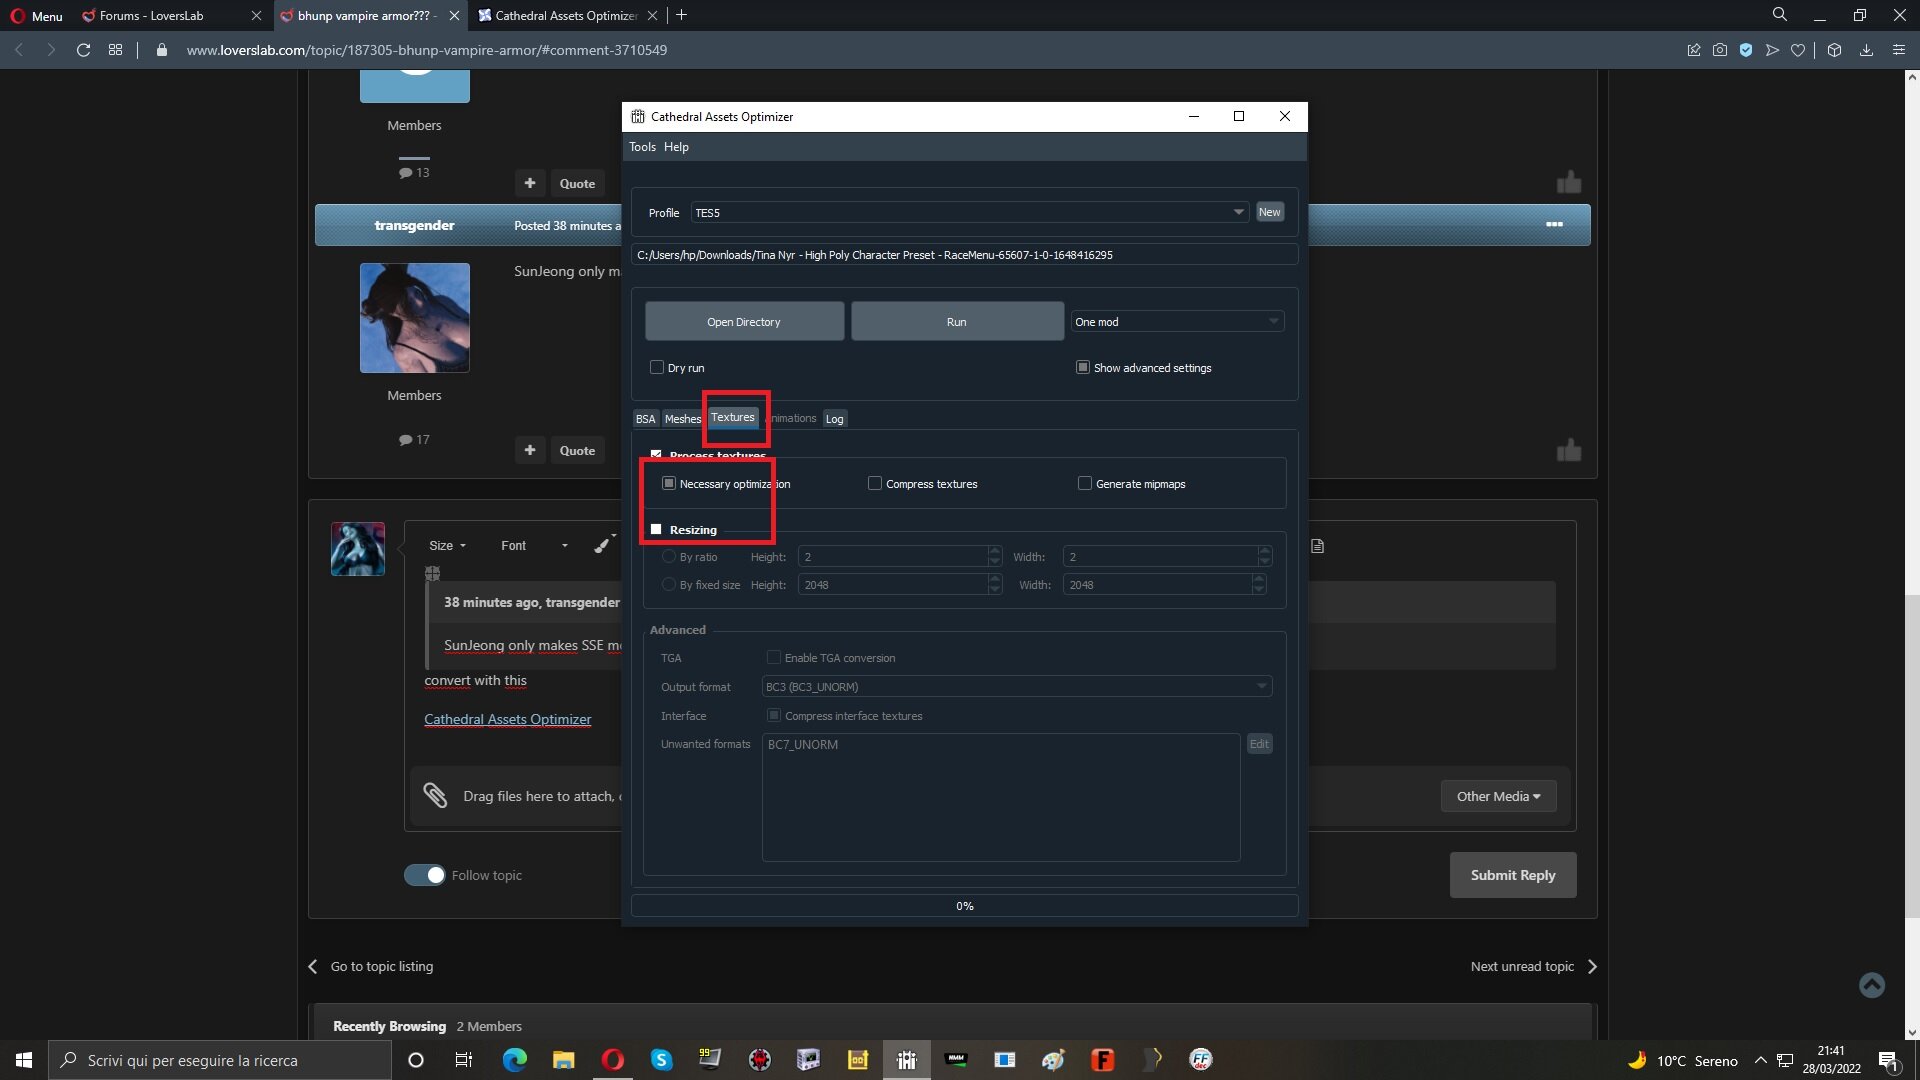
Task: Show hidden system tray icons chevron
Action: pos(1760,1060)
